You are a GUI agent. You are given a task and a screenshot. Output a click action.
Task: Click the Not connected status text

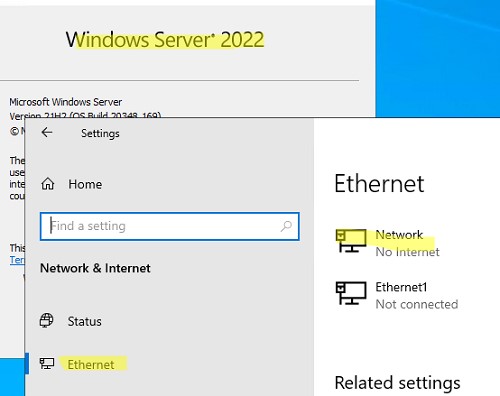pyautogui.click(x=417, y=304)
